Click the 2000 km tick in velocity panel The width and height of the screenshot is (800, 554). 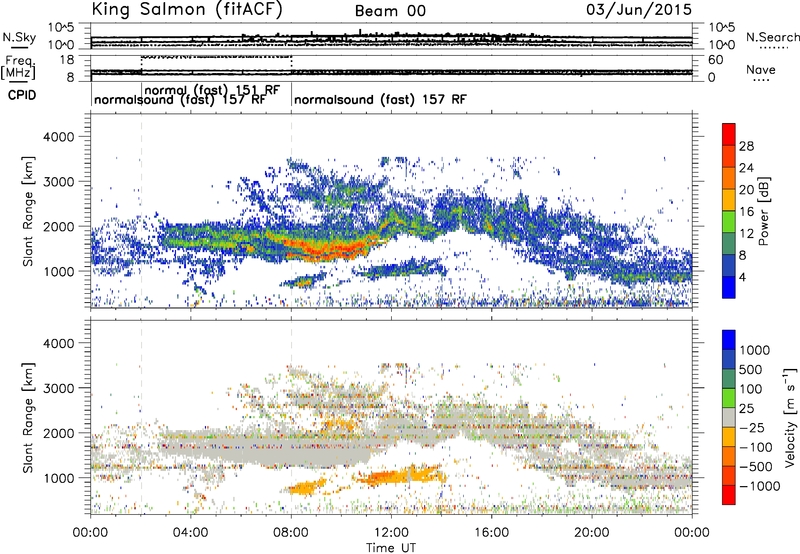(x=58, y=433)
